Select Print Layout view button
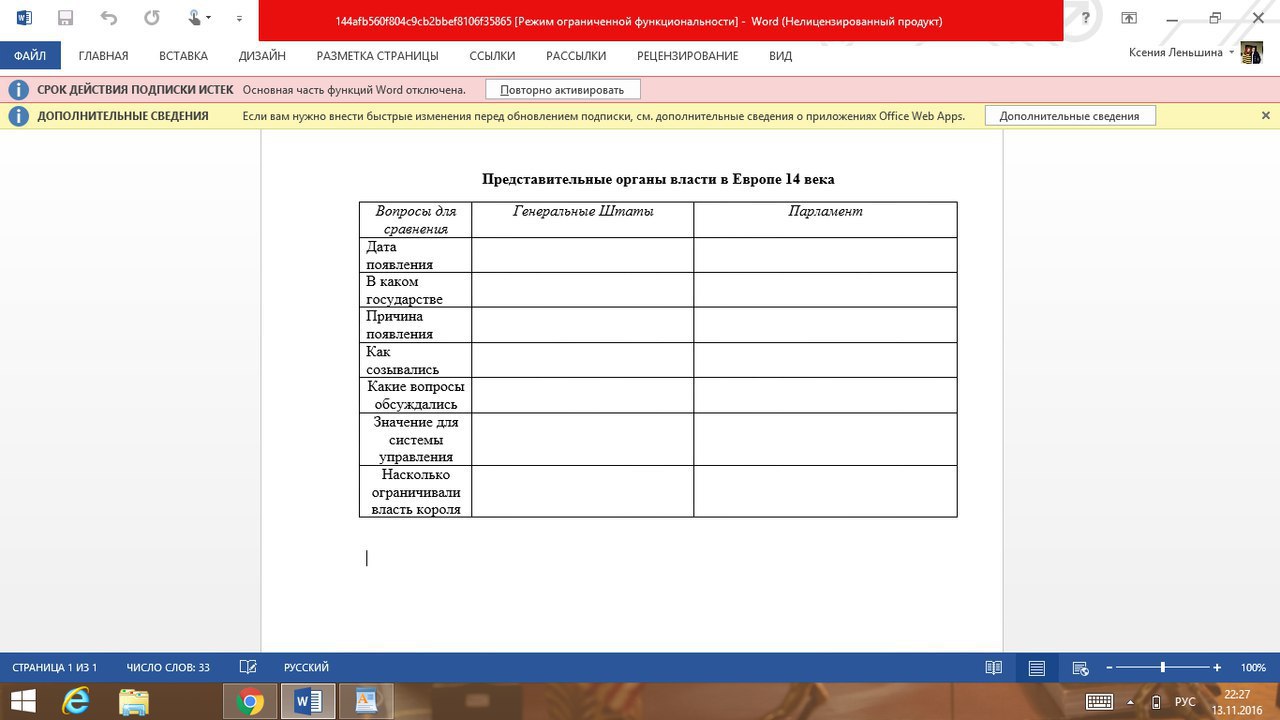This screenshot has height=720, width=1280. [1037, 667]
